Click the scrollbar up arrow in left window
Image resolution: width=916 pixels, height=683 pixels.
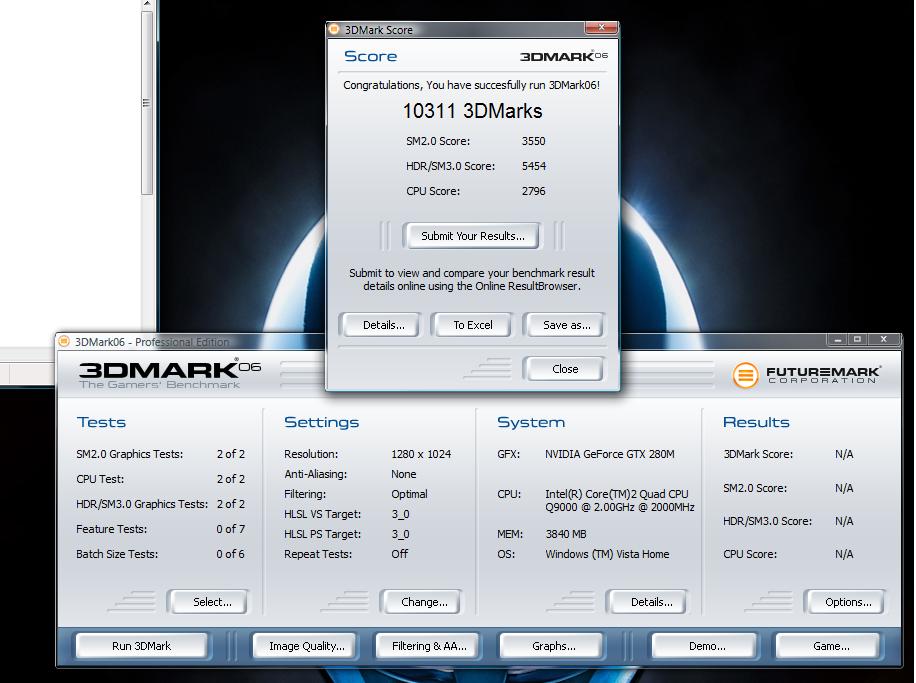coord(147,4)
